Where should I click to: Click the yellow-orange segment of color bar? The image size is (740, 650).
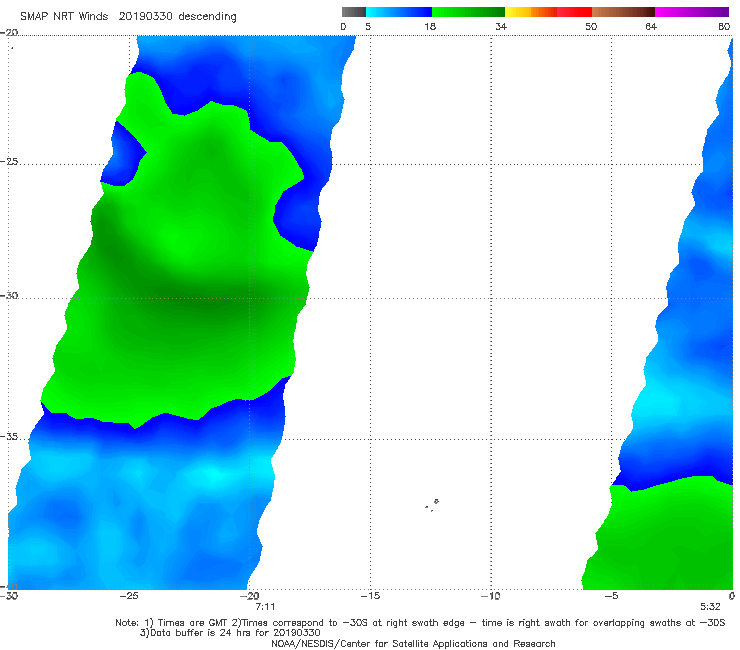(x=531, y=12)
